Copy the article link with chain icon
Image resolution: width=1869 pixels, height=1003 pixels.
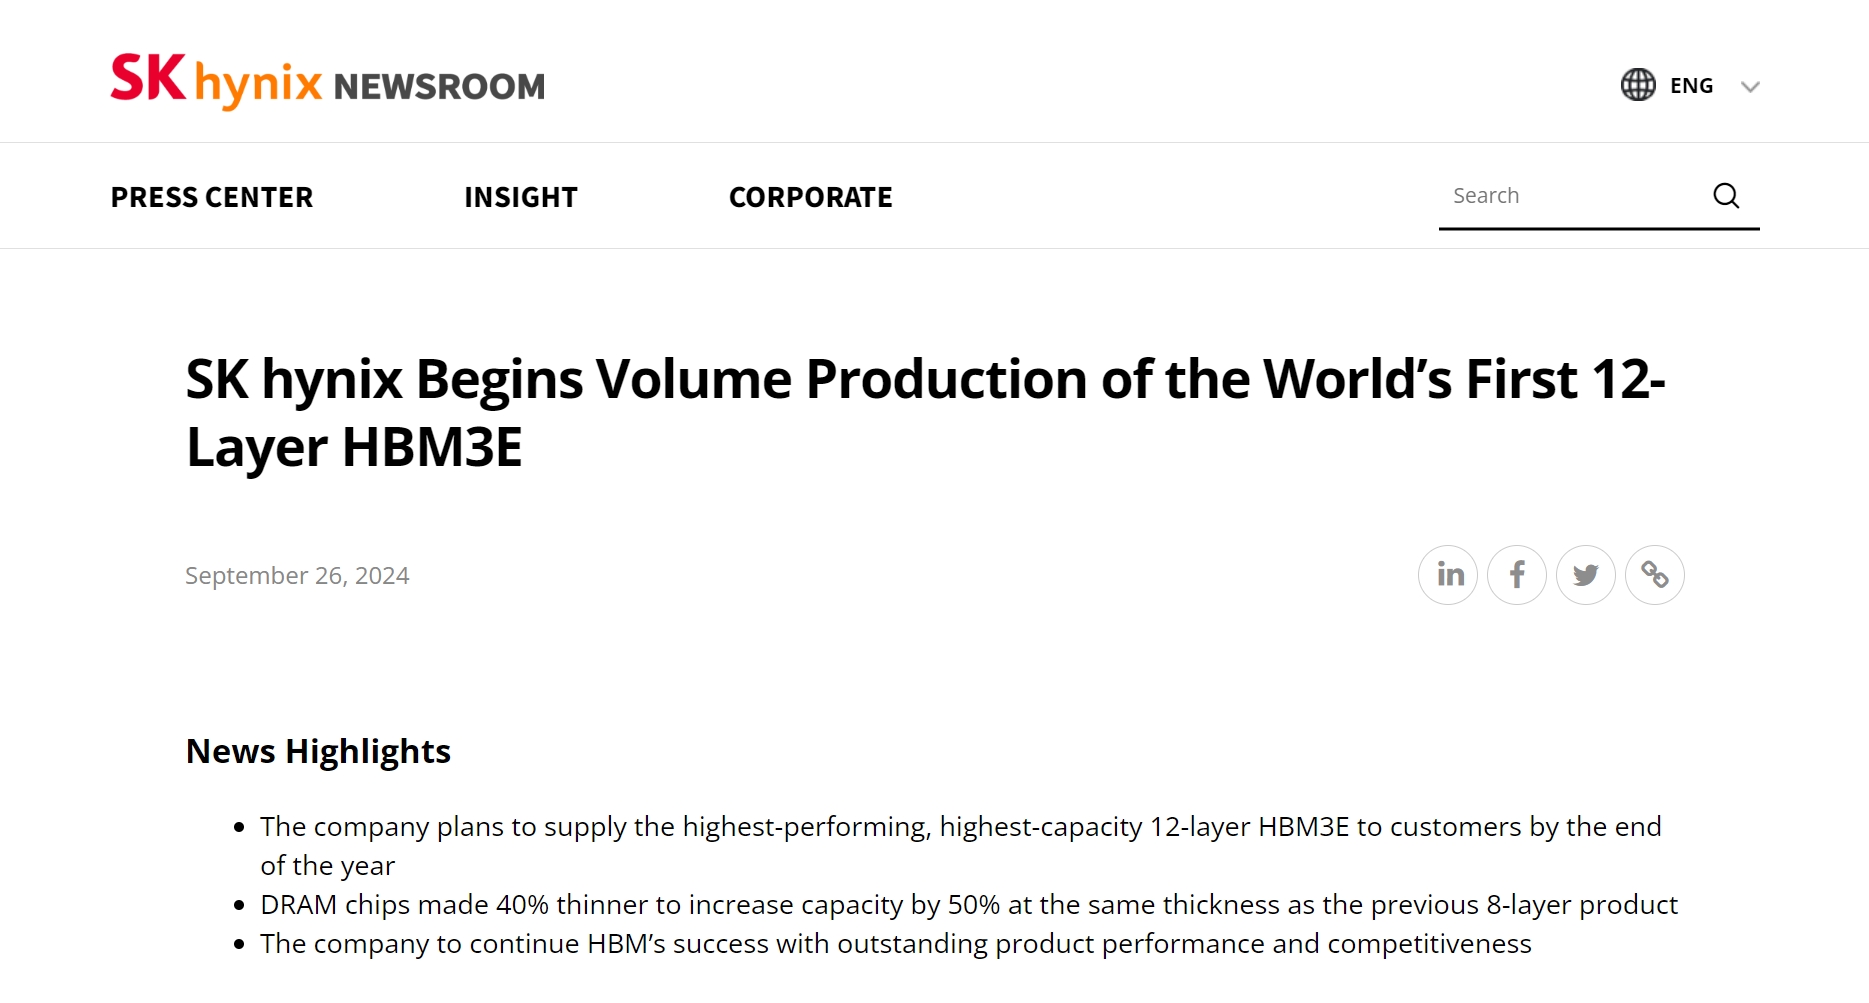(1655, 575)
